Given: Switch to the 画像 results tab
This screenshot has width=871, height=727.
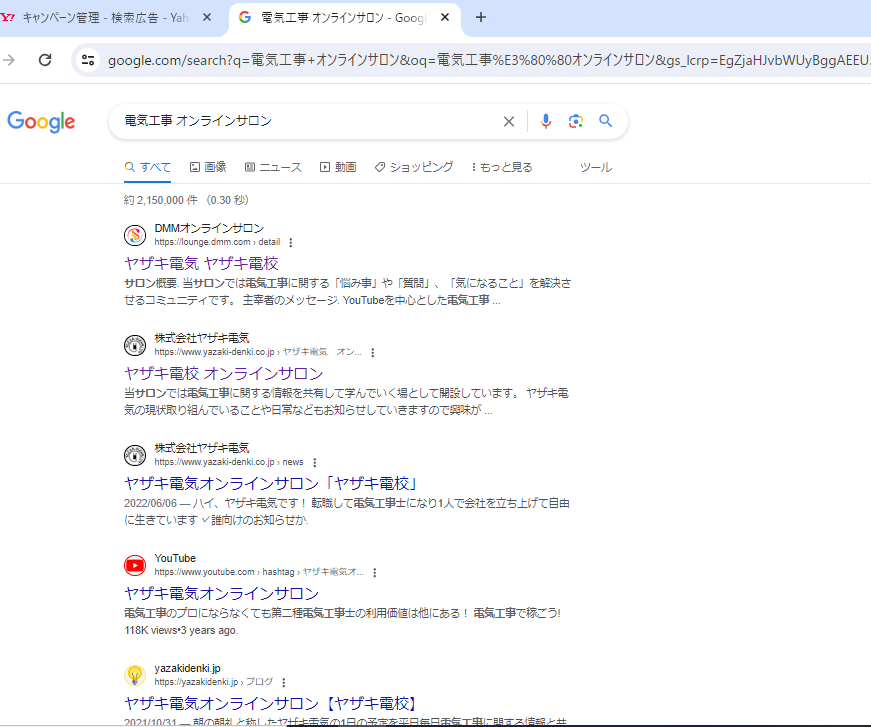Looking at the screenshot, I should 213,167.
